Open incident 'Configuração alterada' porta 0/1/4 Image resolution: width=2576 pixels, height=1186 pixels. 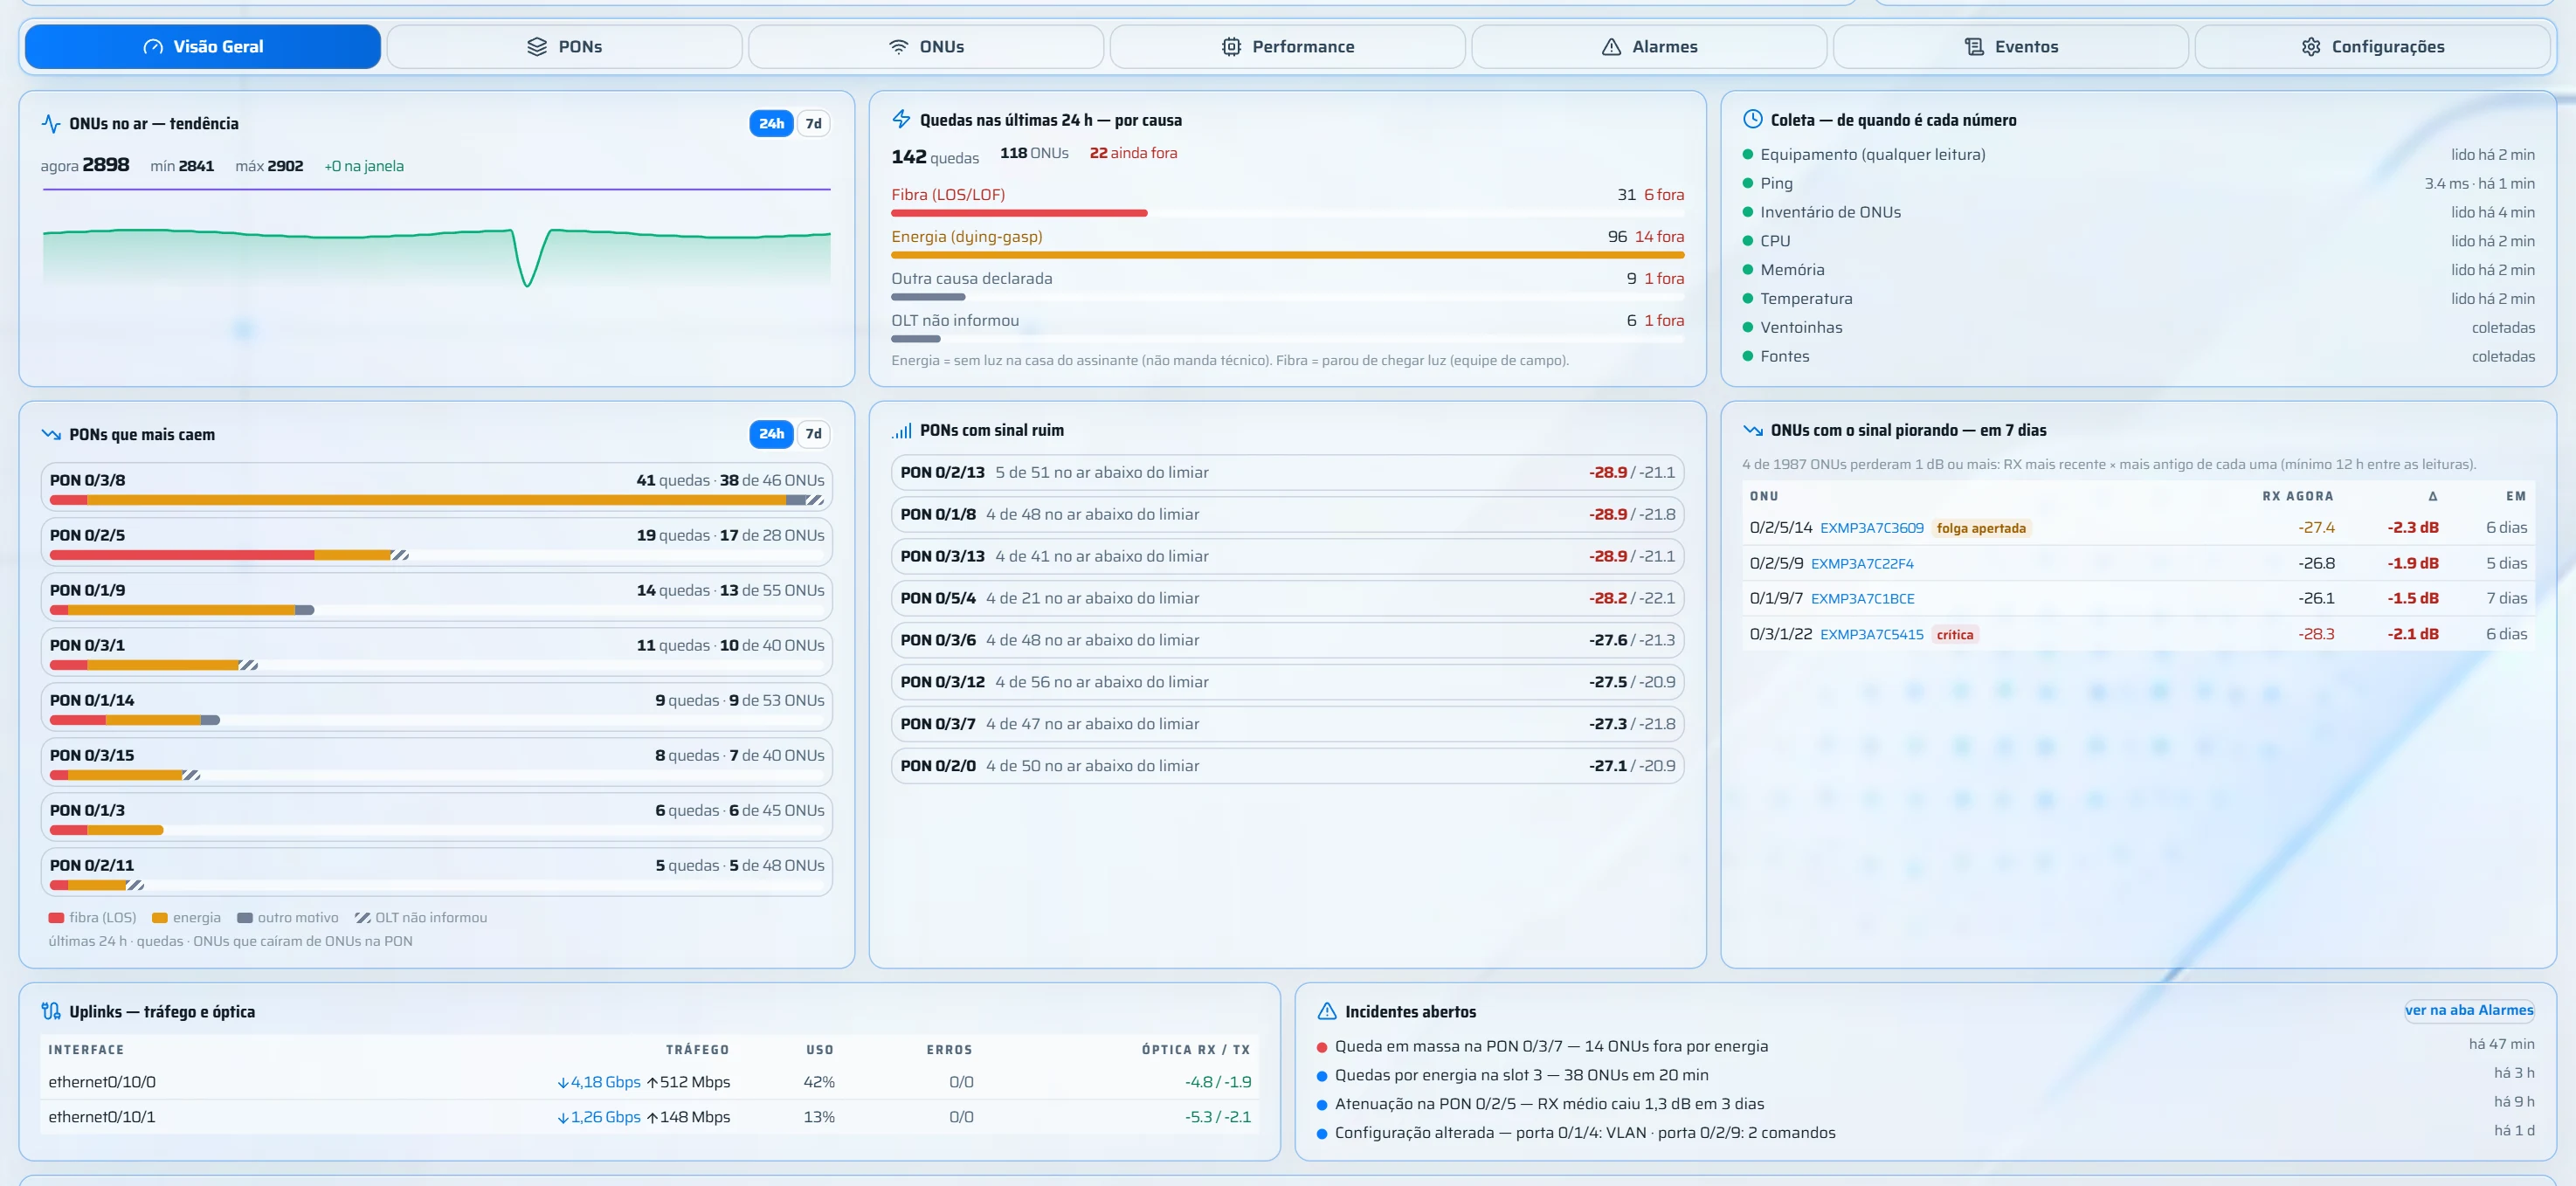click(1926, 1133)
